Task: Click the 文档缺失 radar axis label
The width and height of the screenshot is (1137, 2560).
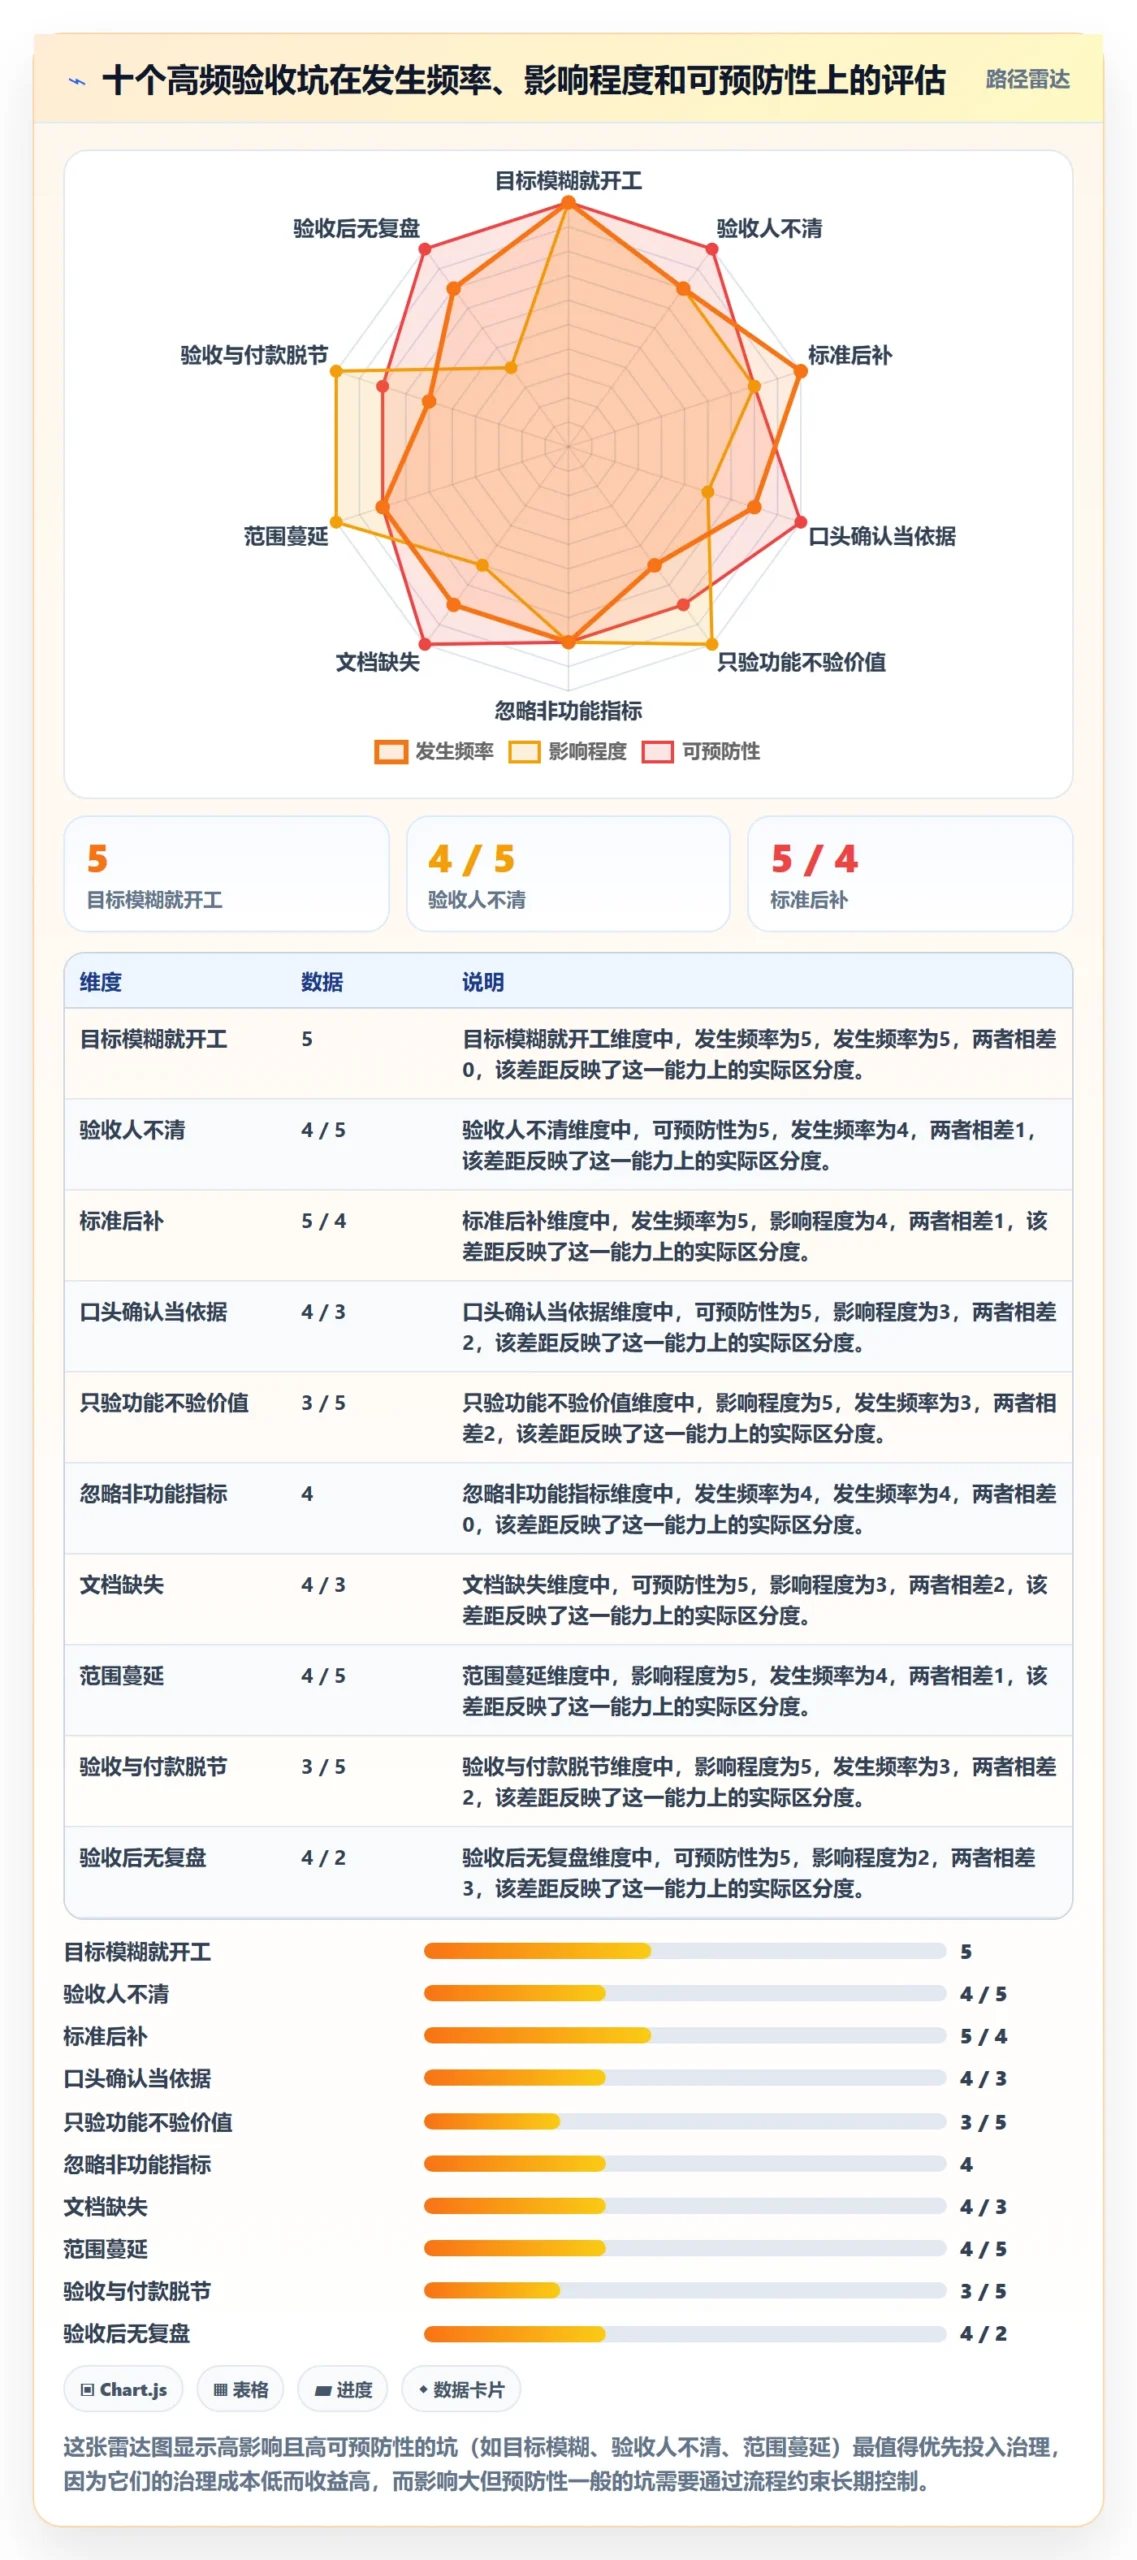Action: 377,662
